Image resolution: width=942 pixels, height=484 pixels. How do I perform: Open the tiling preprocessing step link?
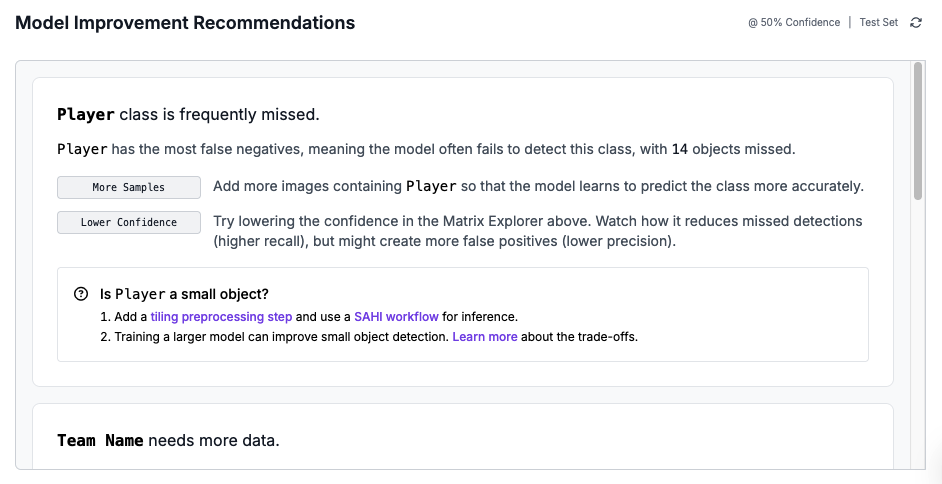click(x=221, y=316)
